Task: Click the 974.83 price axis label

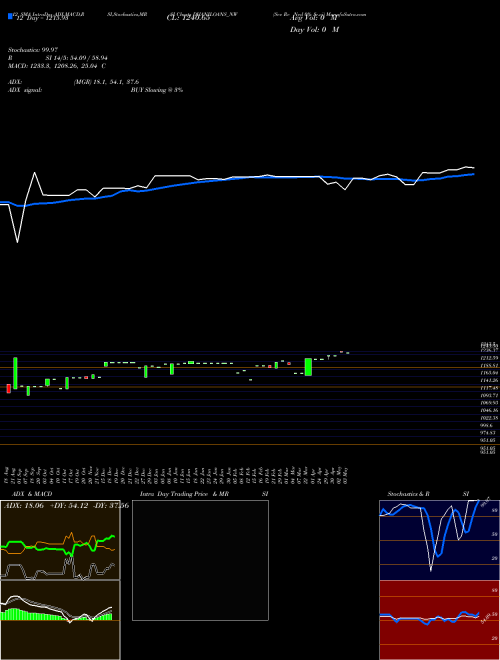Action: 489,433
